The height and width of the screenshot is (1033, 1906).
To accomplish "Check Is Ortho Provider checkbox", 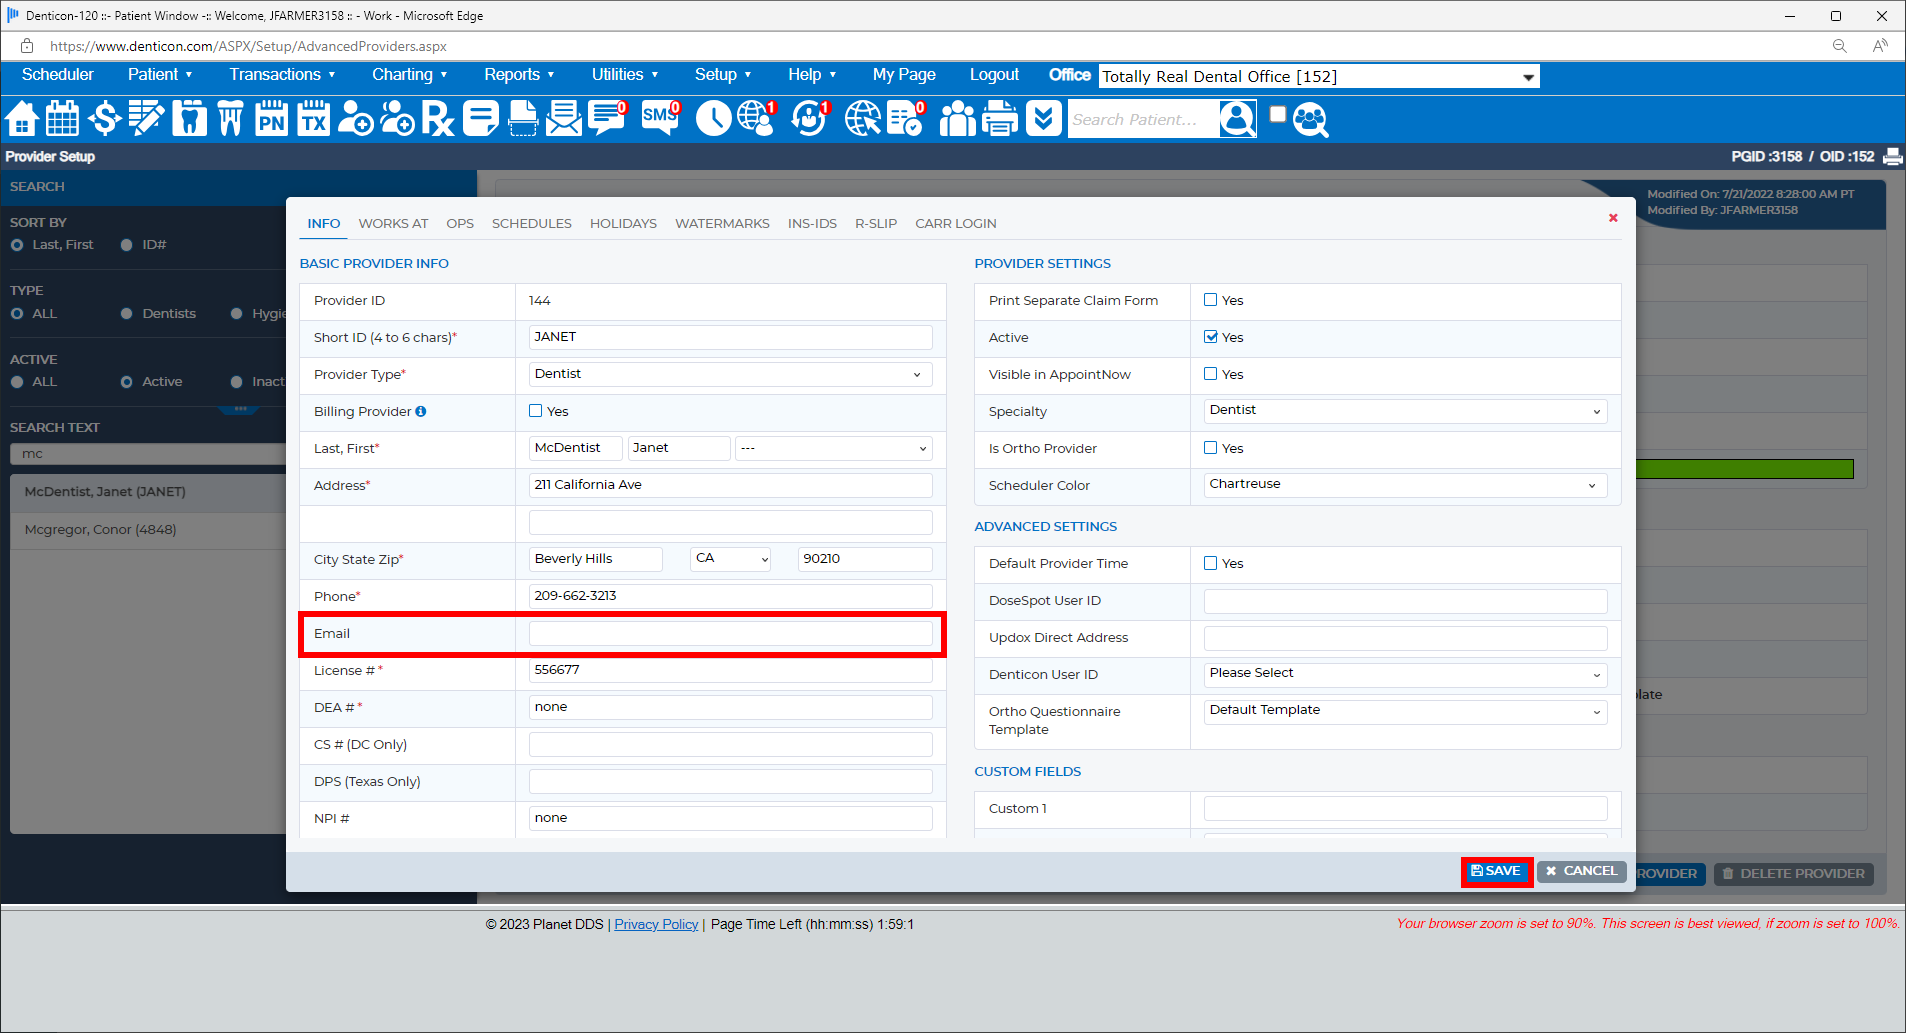I will 1211,448.
